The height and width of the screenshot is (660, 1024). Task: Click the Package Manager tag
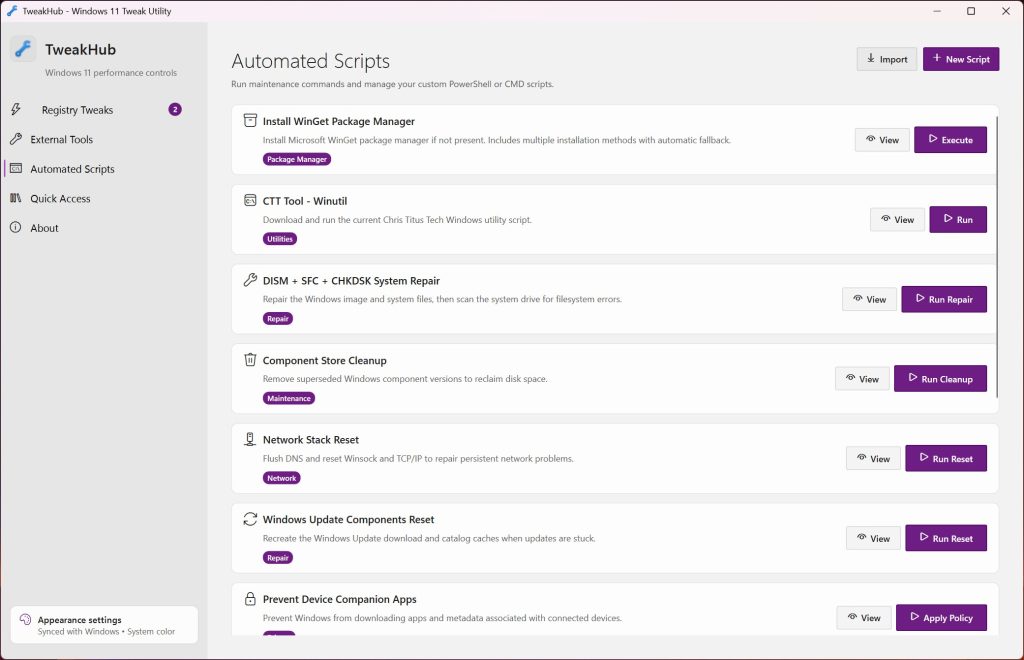297,159
